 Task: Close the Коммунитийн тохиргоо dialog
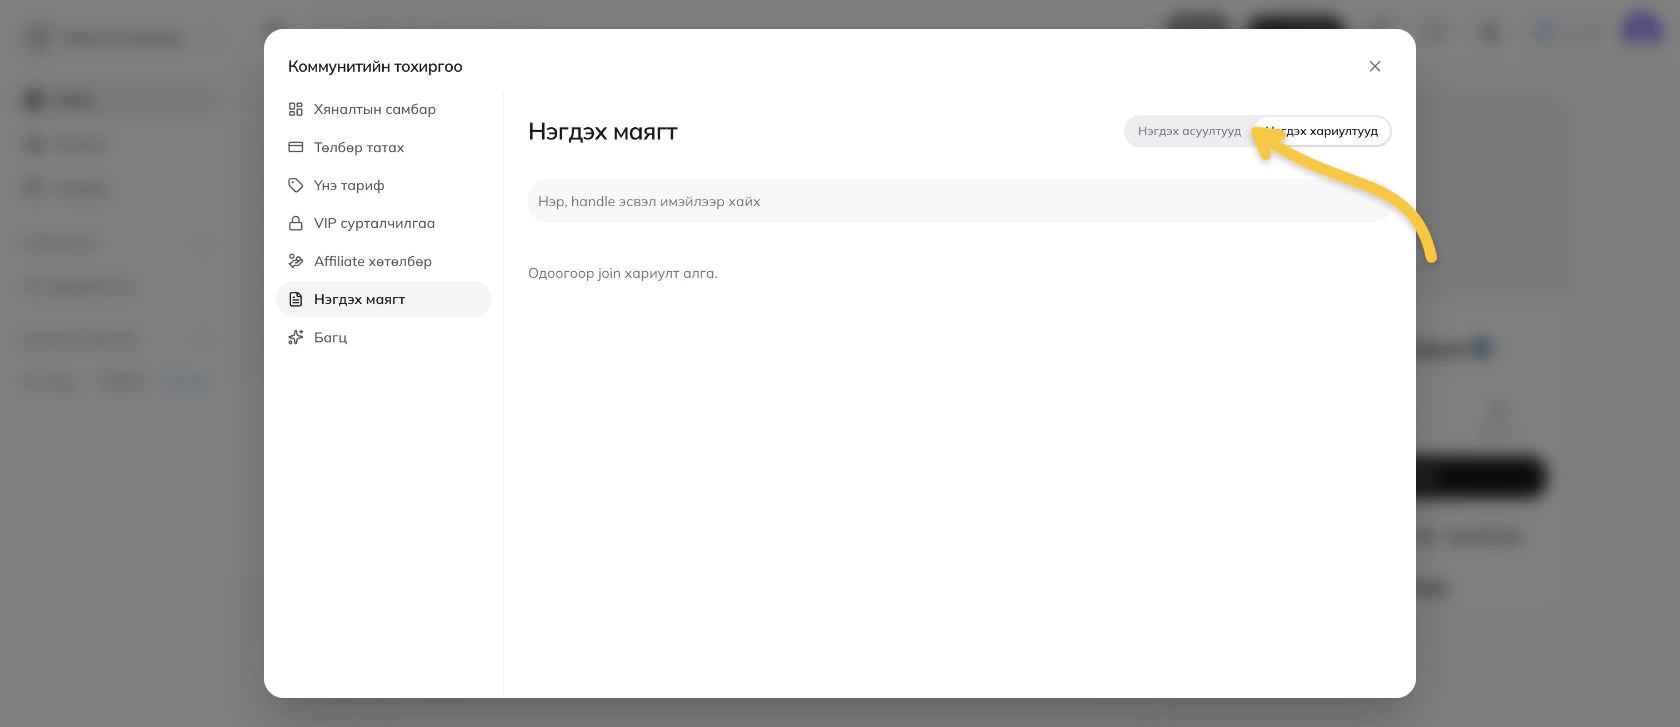tap(1375, 66)
